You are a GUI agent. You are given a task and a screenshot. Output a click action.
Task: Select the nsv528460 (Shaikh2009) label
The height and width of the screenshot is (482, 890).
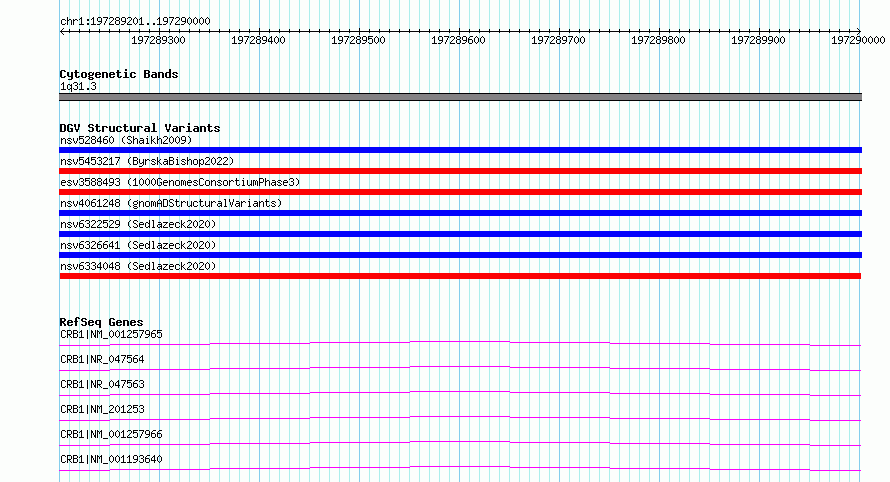pos(126,140)
